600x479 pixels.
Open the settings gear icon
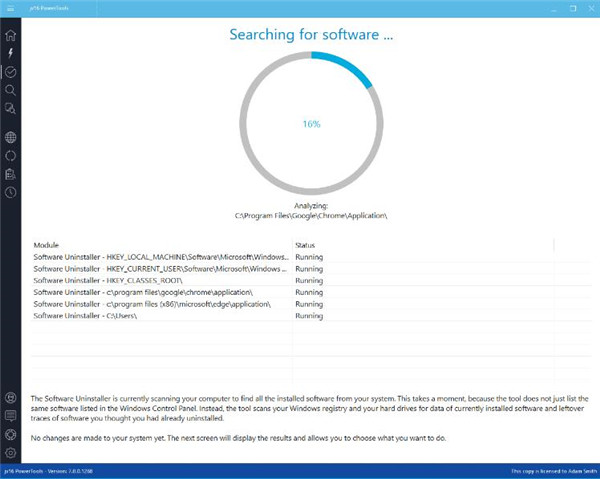pyautogui.click(x=10, y=452)
